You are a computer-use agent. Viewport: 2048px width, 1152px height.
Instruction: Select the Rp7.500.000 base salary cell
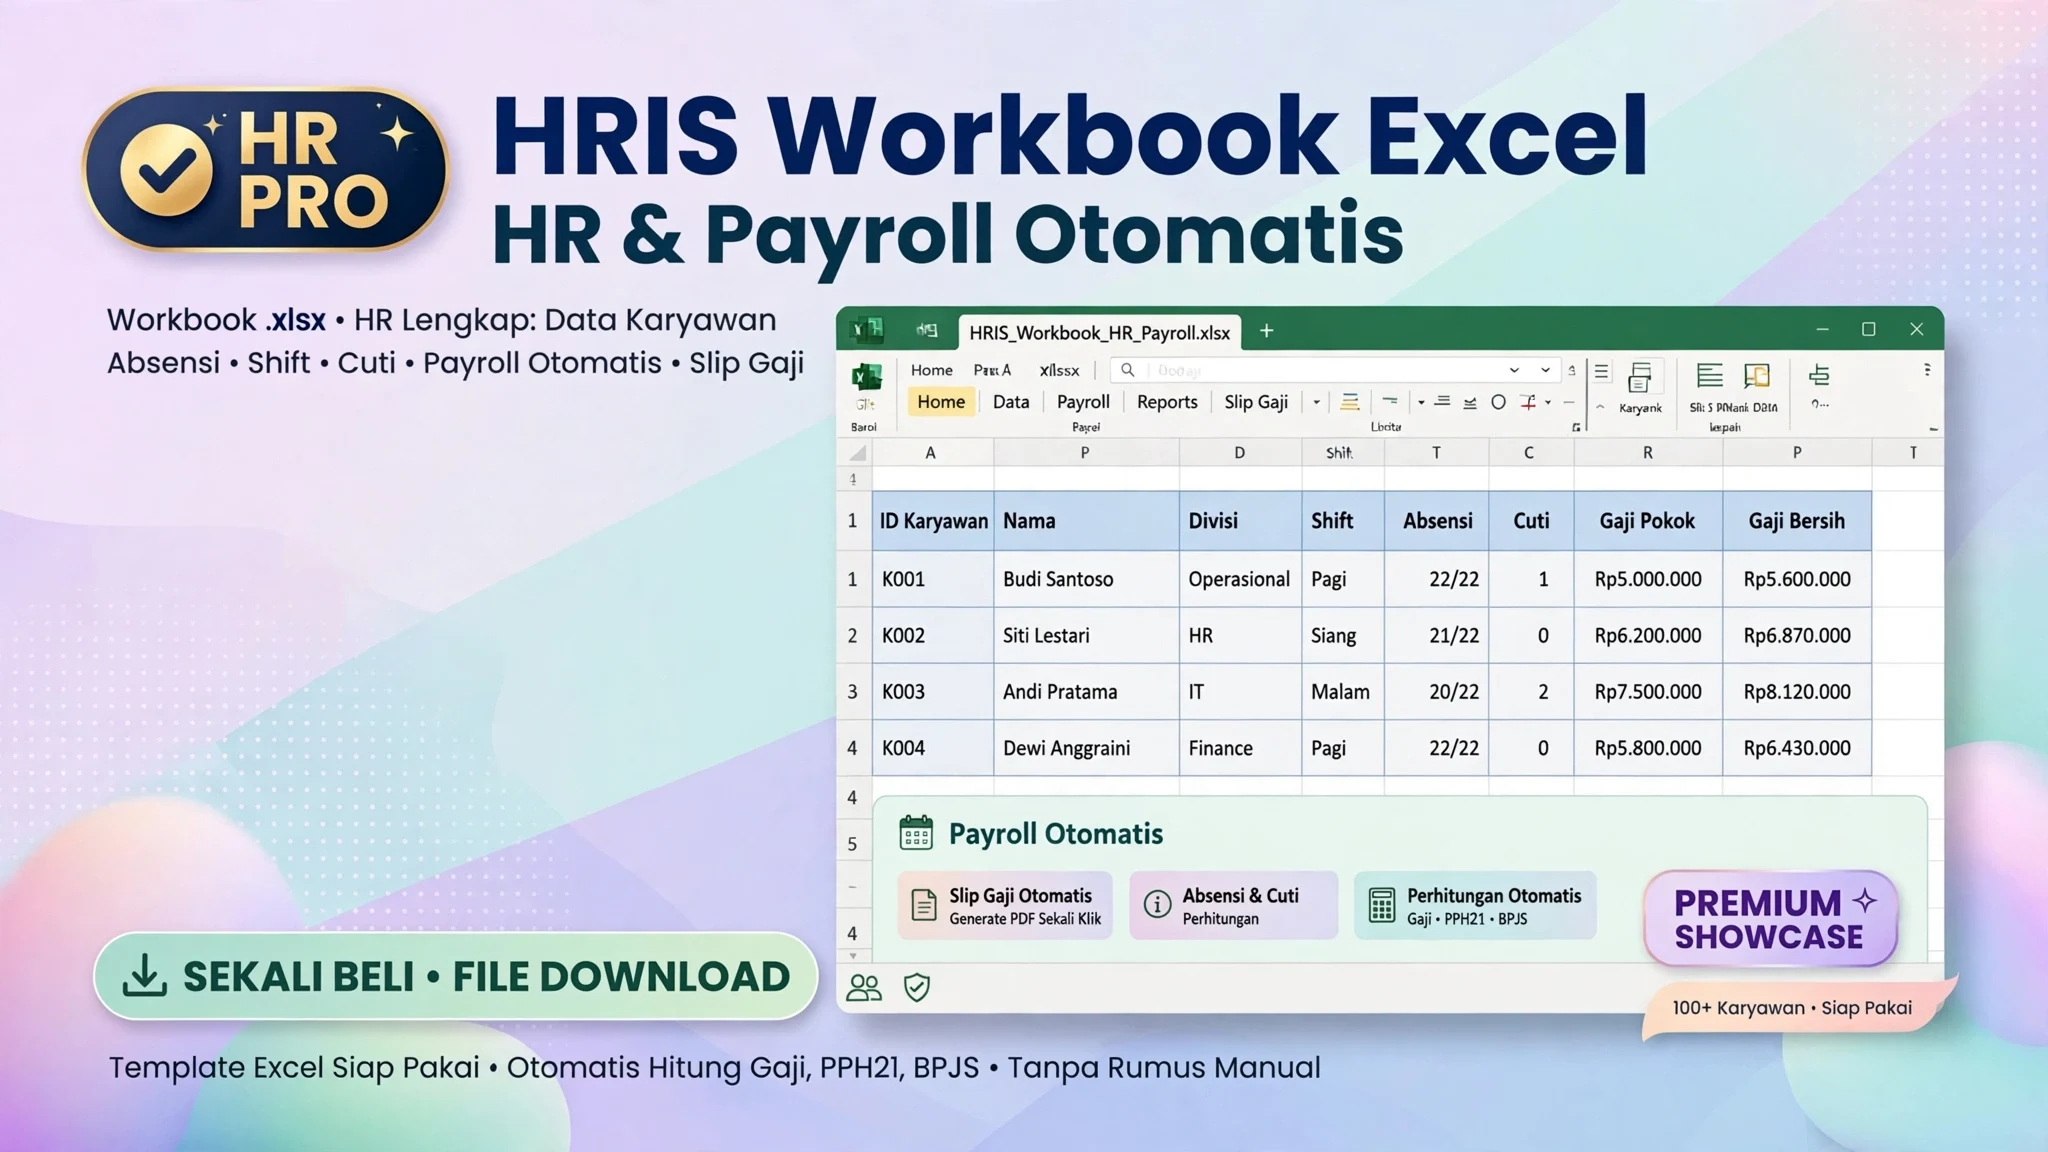(1648, 691)
